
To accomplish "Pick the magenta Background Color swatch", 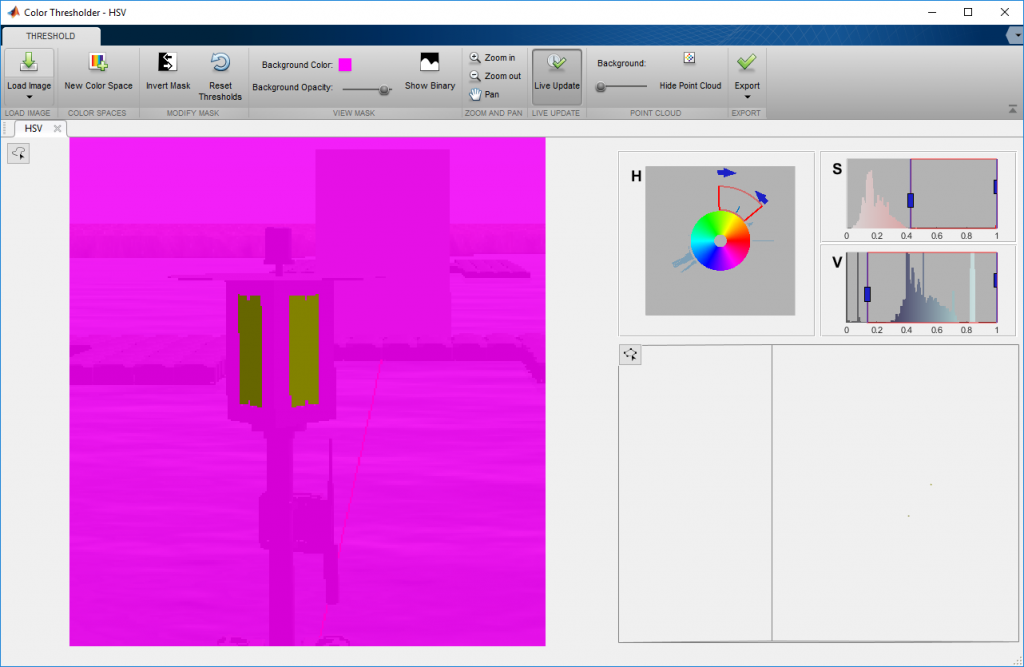I will 345,64.
